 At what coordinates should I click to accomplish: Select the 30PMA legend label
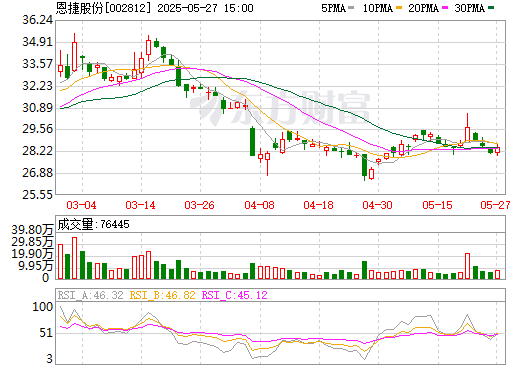pyautogui.click(x=469, y=8)
